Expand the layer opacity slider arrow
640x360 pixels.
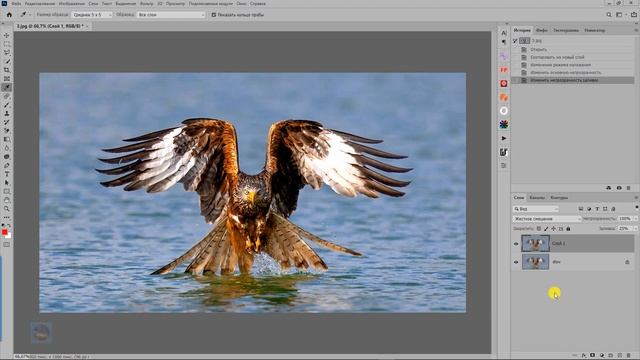point(636,219)
